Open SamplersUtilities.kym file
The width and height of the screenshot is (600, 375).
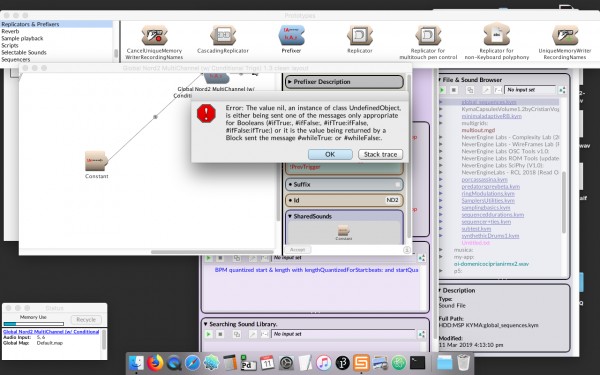(x=488, y=201)
